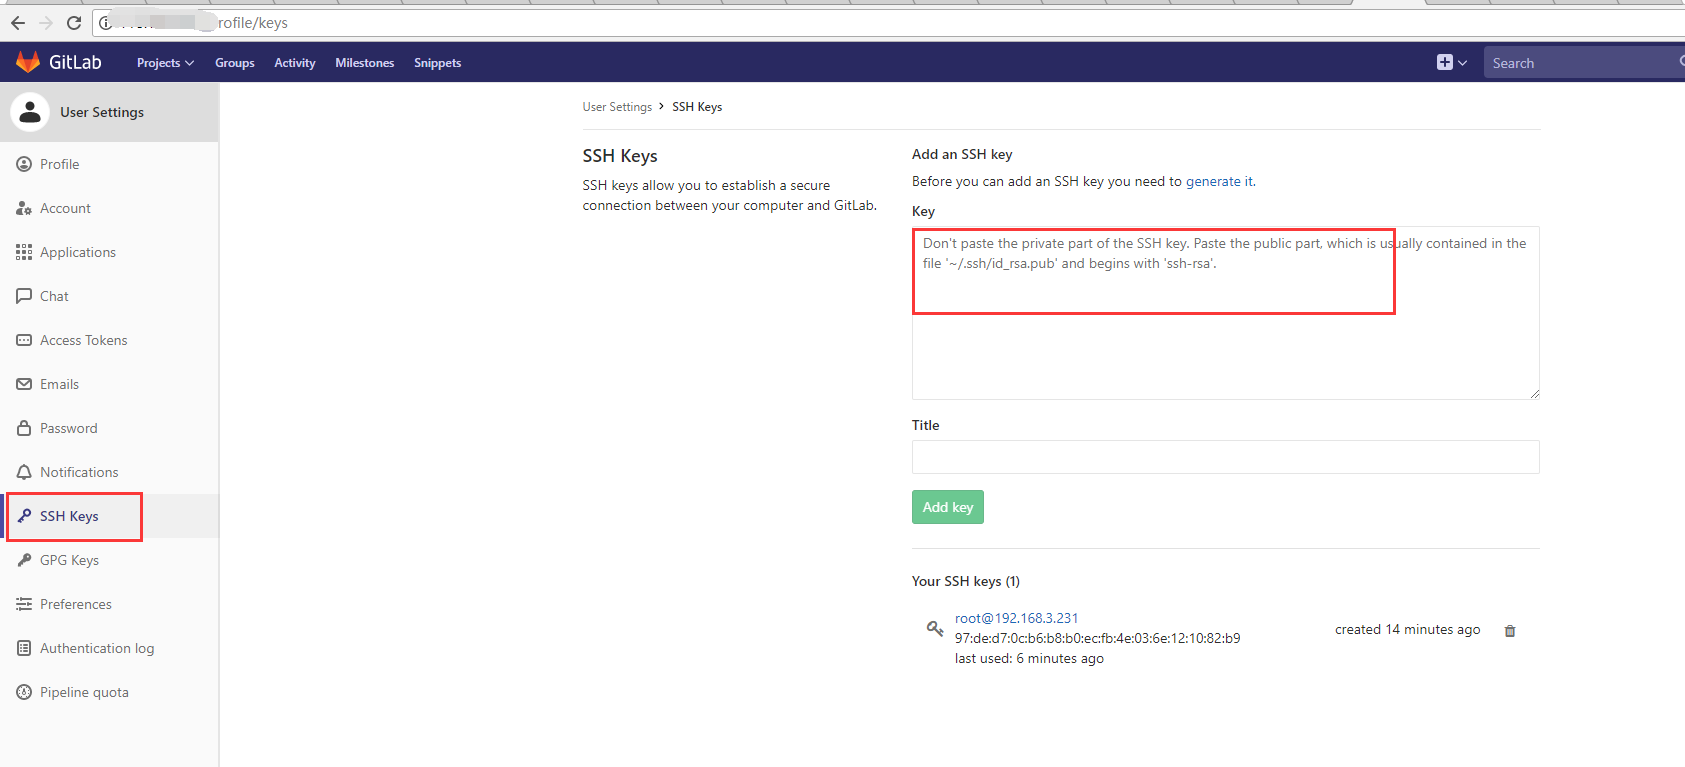This screenshot has height=767, width=1685.
Task: Click the Password lock icon
Action: (x=24, y=428)
